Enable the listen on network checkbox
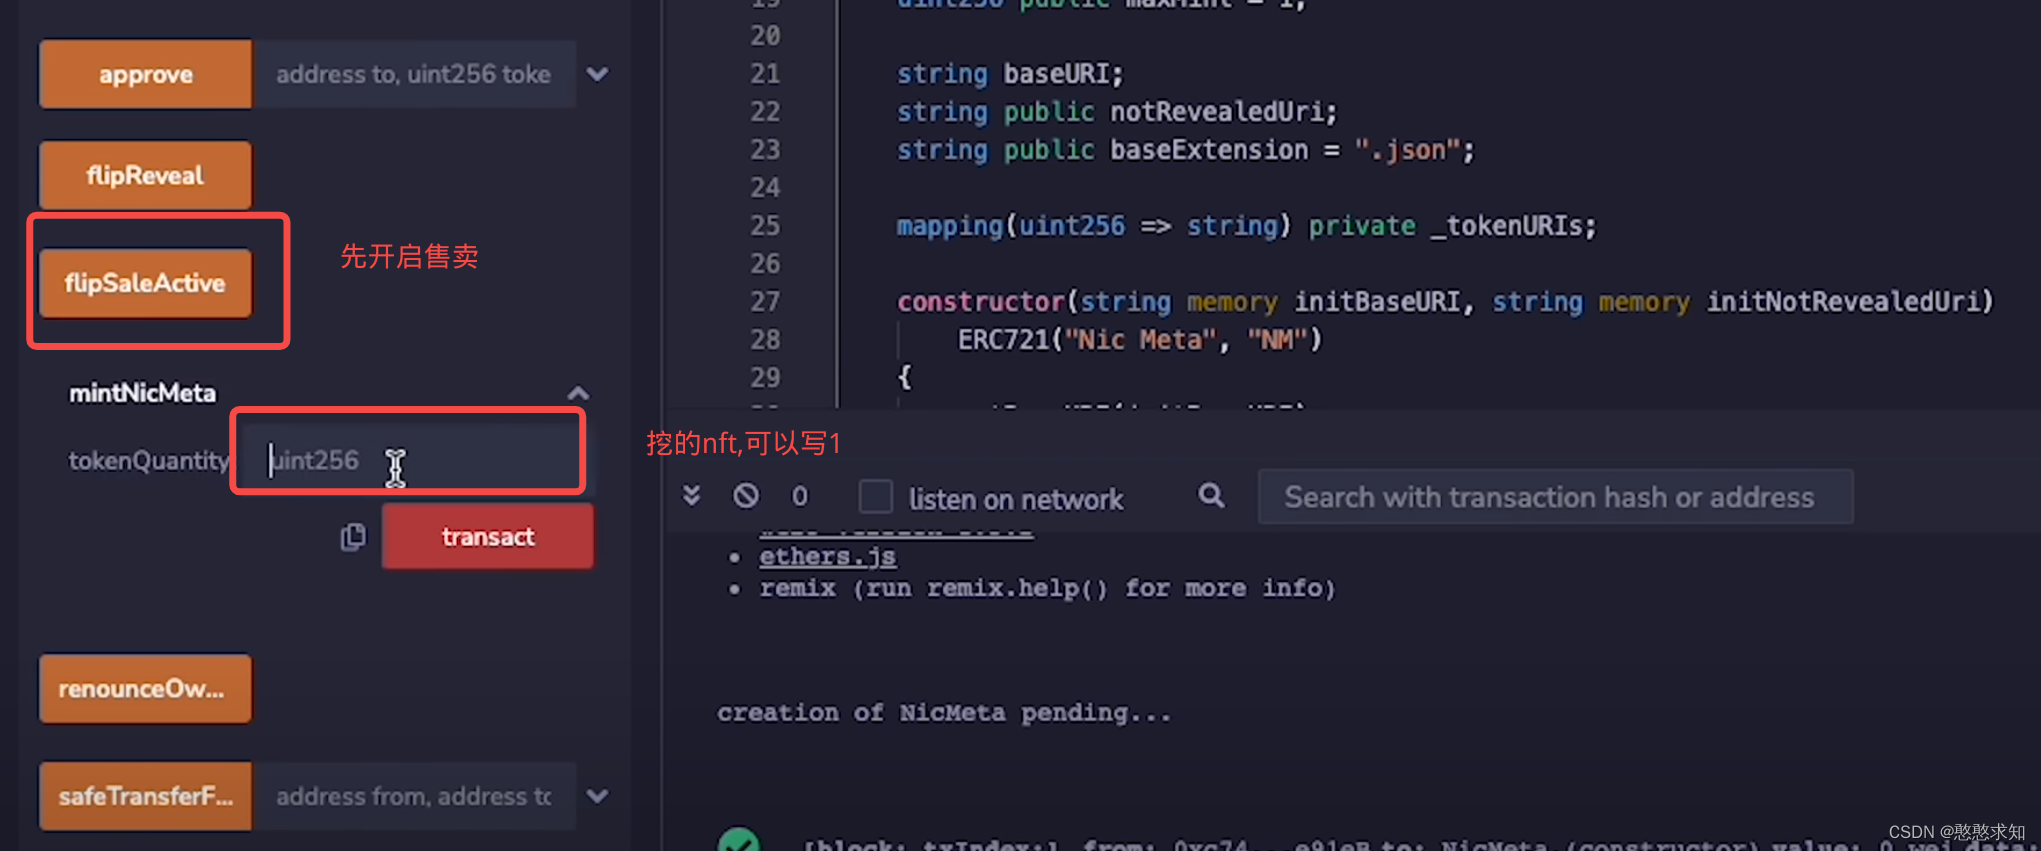 click(876, 496)
